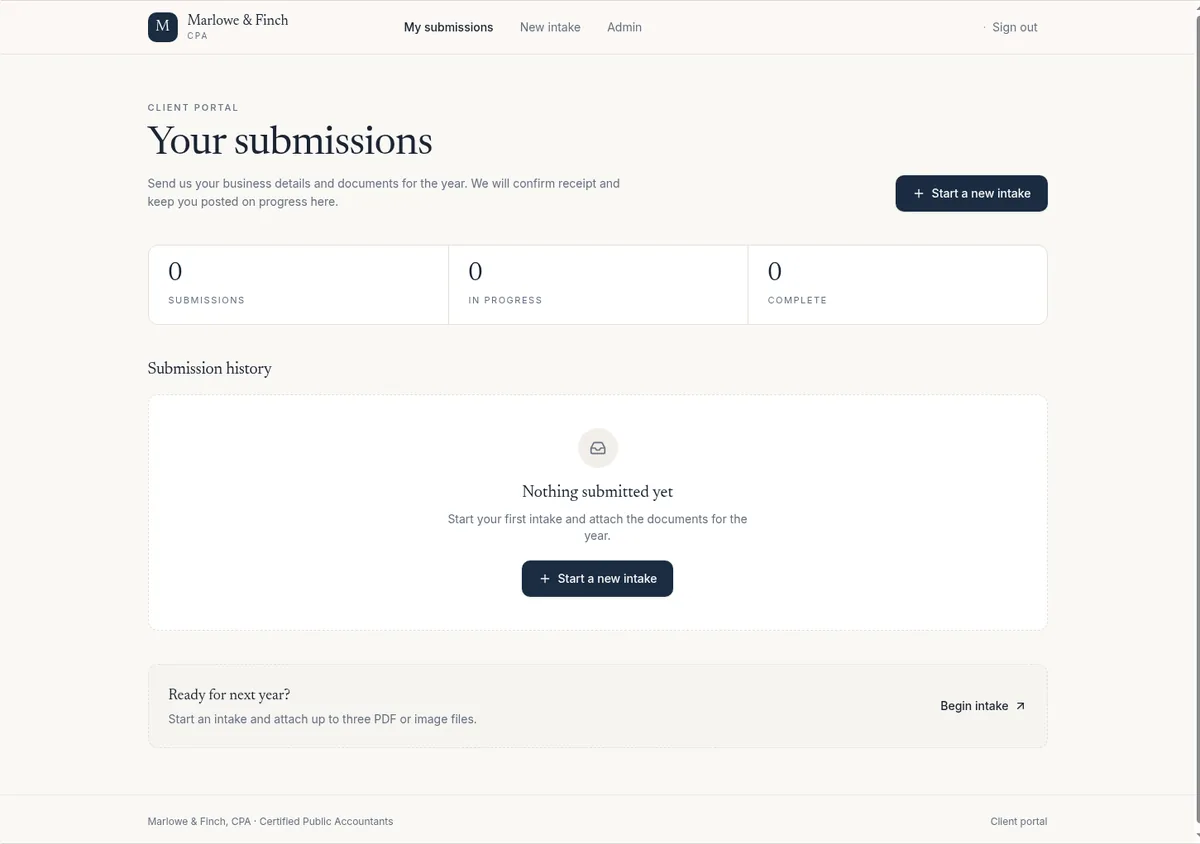Click the Ready for next year? heading
1200x844 pixels.
pos(229,694)
